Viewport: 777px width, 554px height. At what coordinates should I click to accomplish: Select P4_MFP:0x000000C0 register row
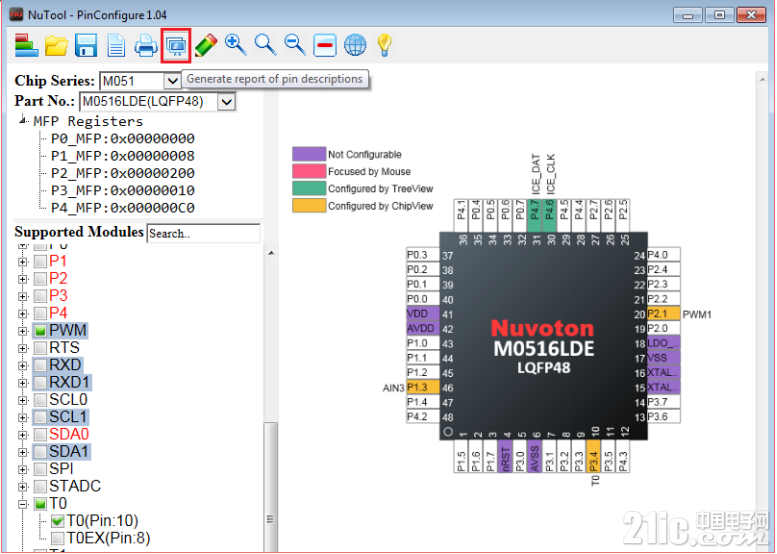coord(122,208)
